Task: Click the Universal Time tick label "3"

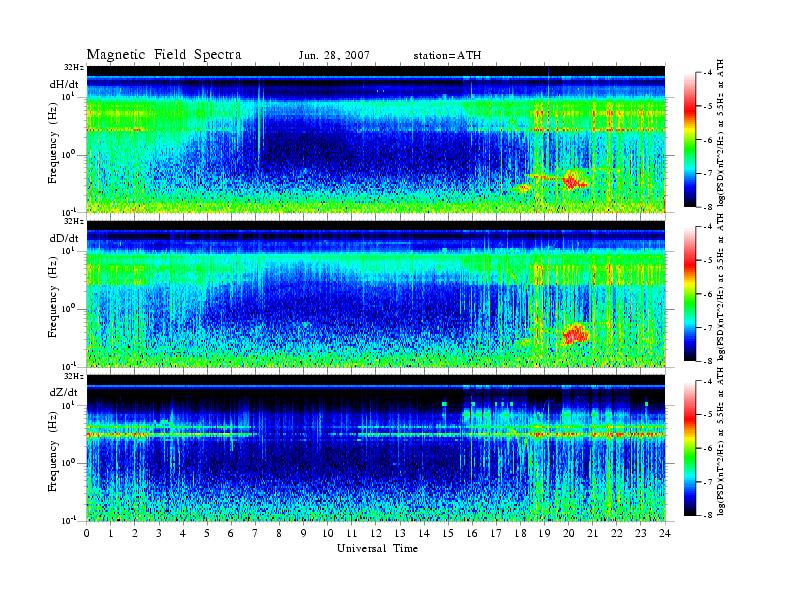Action: 159,533
